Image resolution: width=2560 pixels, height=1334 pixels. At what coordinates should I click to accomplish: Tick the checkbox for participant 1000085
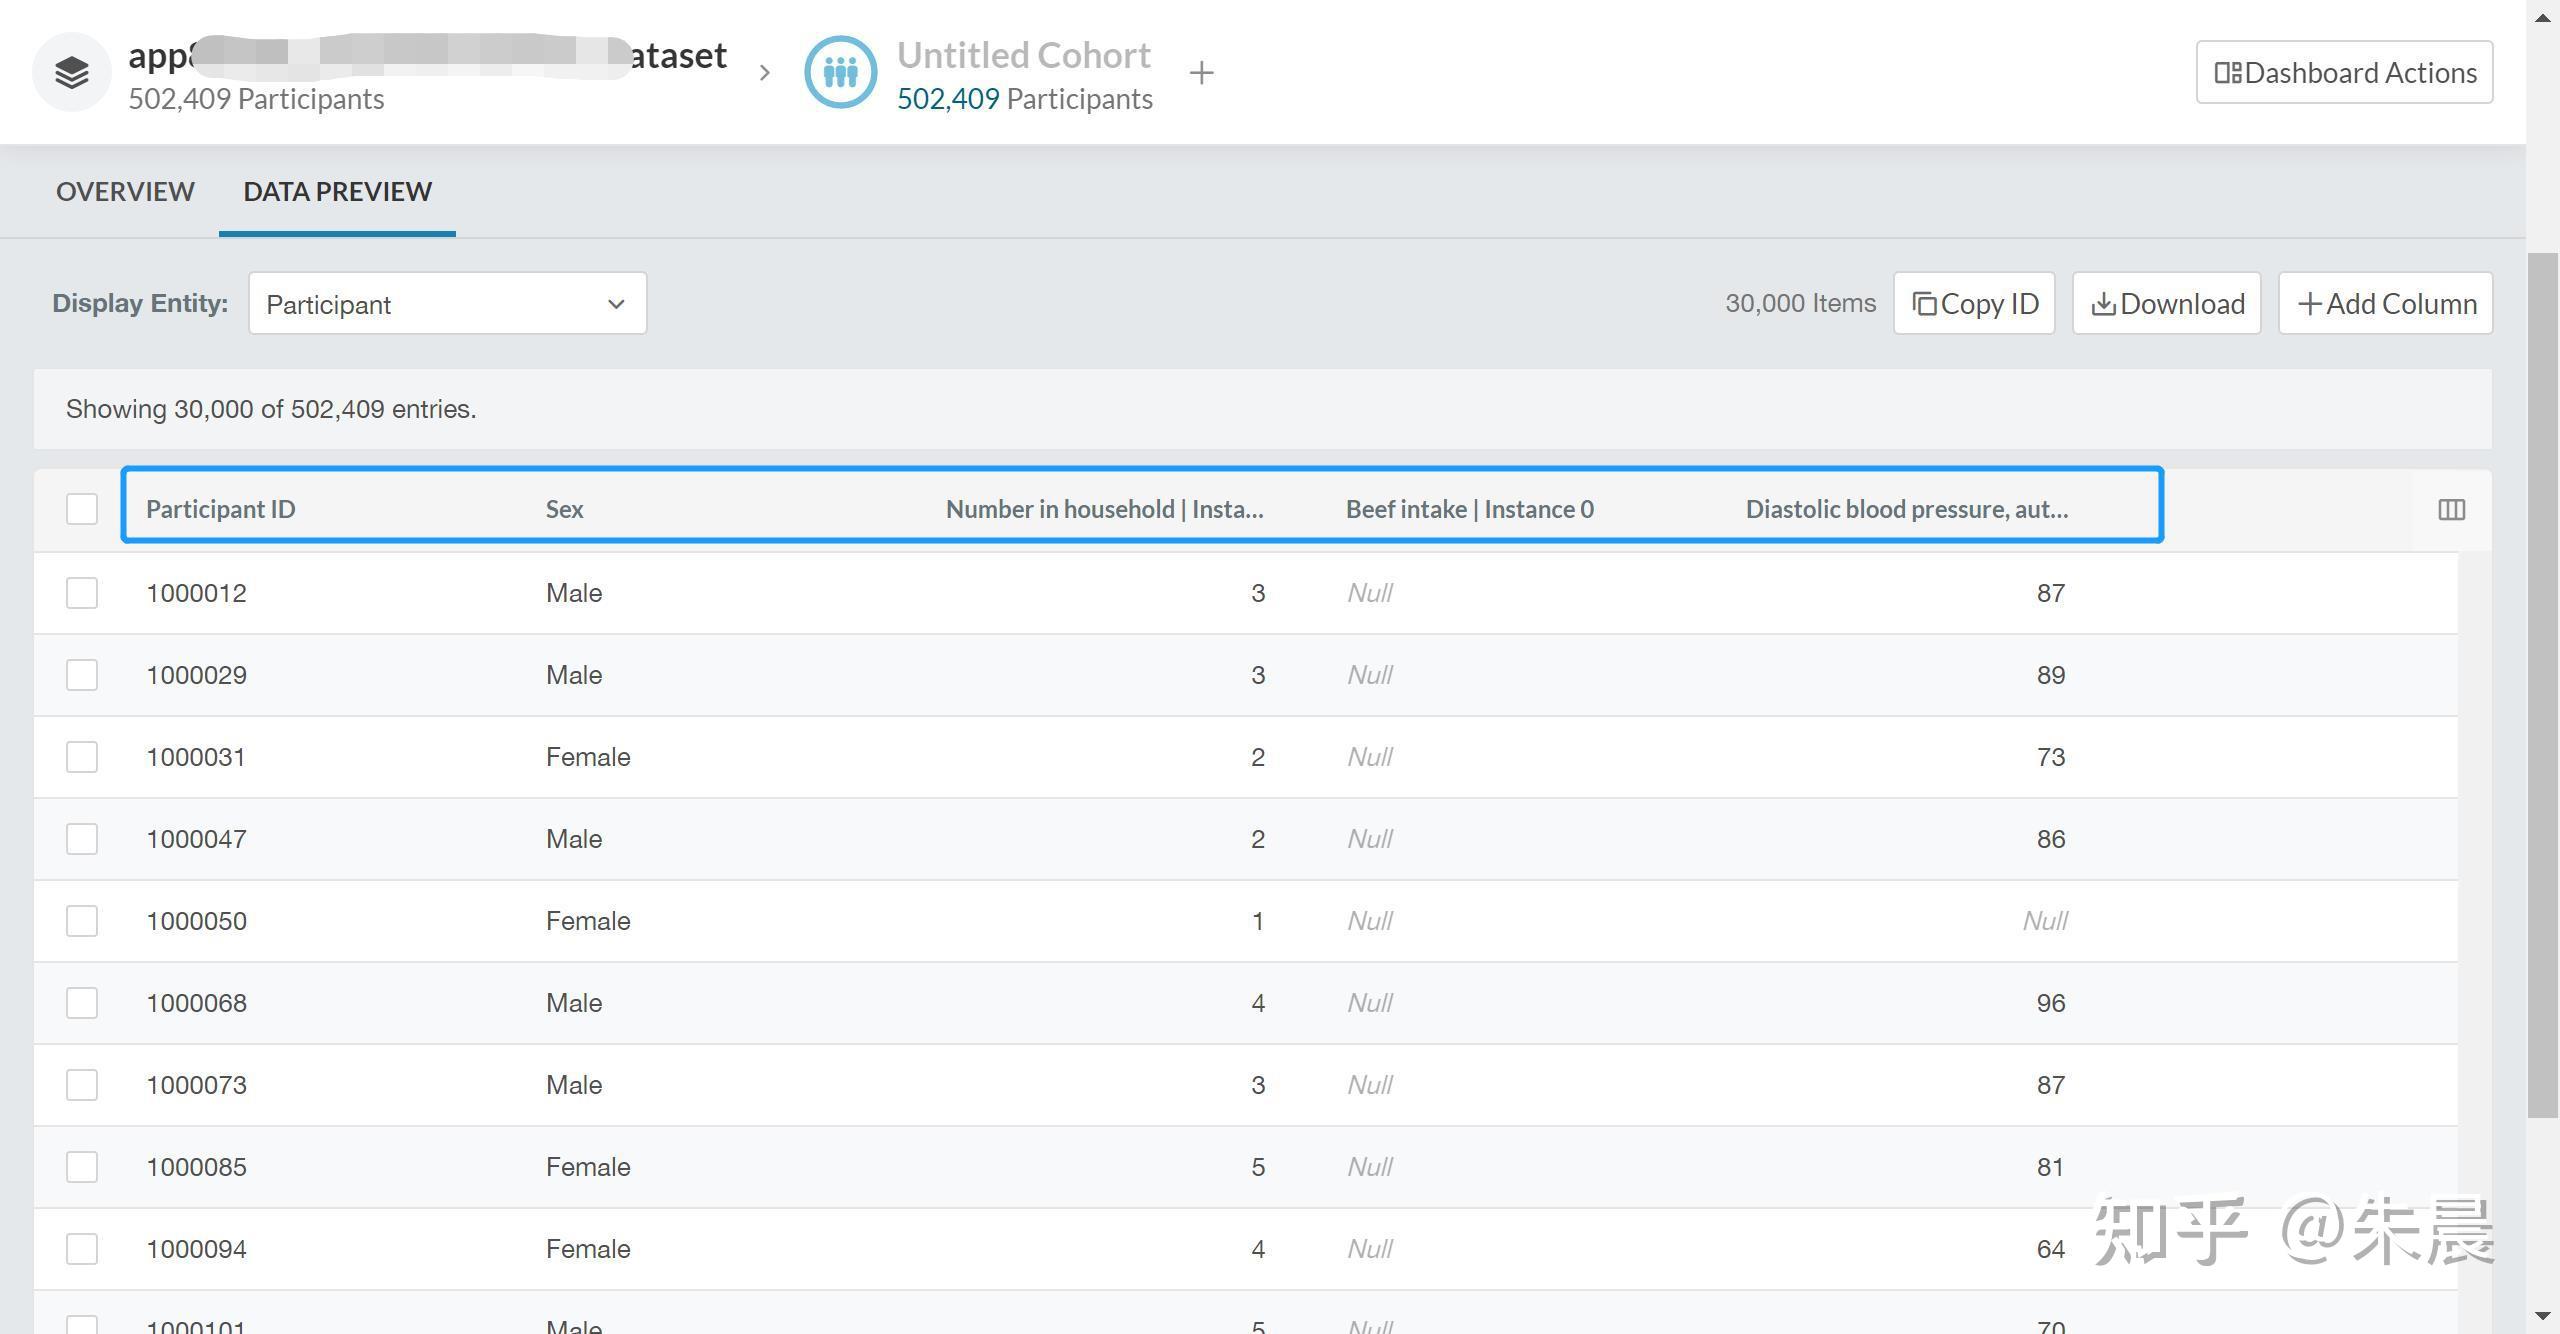pyautogui.click(x=82, y=1167)
